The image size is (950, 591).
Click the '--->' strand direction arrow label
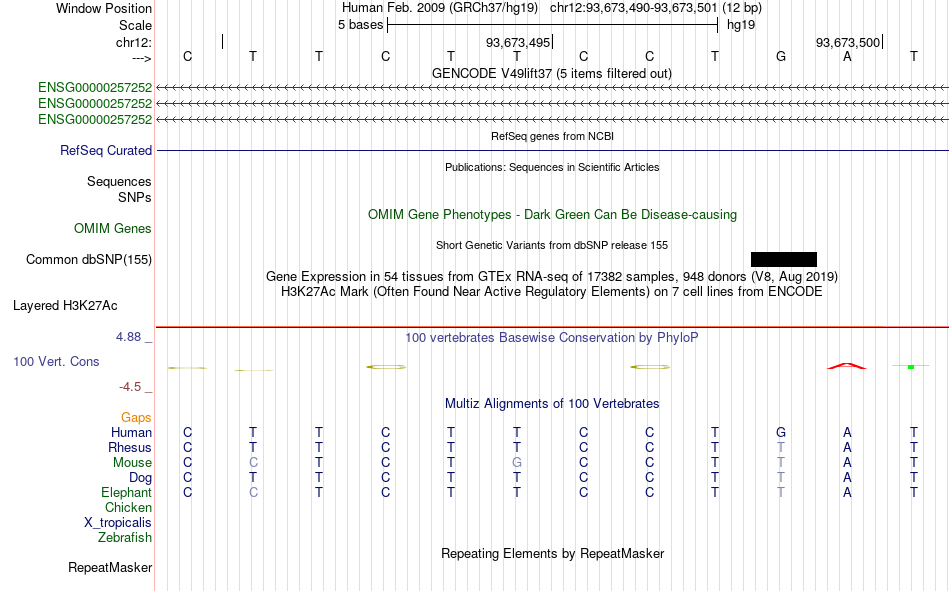pos(142,58)
